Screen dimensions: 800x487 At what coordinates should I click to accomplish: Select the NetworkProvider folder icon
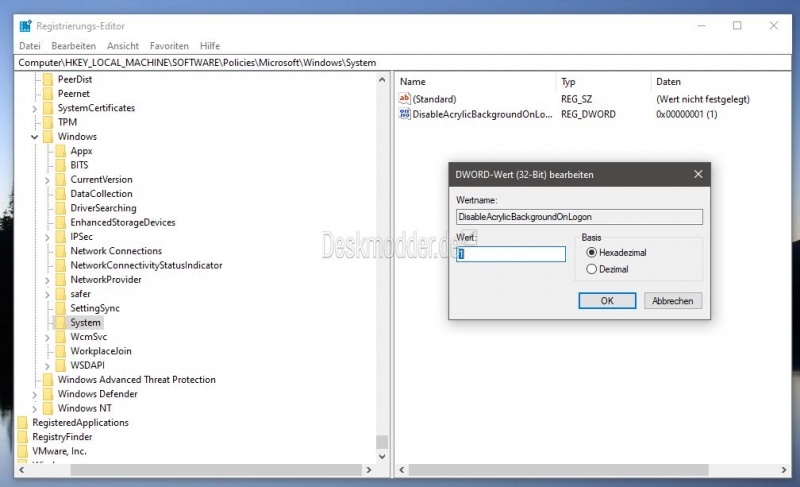click(61, 279)
